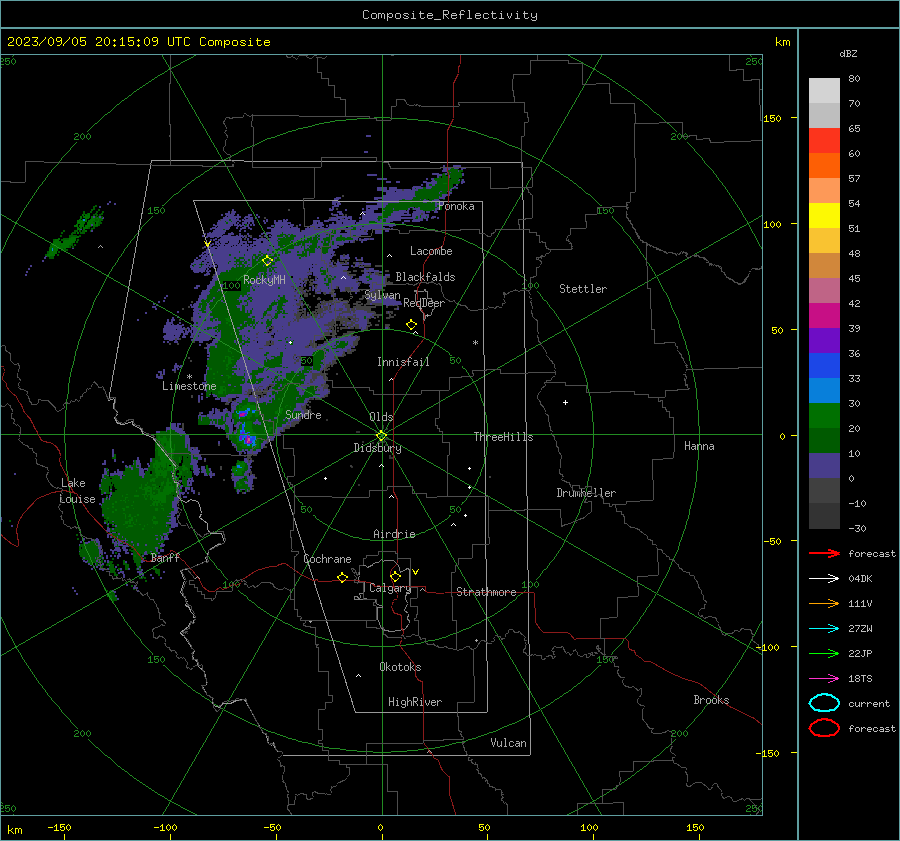Click the Banff town label
The image size is (900, 841).
click(x=165, y=558)
